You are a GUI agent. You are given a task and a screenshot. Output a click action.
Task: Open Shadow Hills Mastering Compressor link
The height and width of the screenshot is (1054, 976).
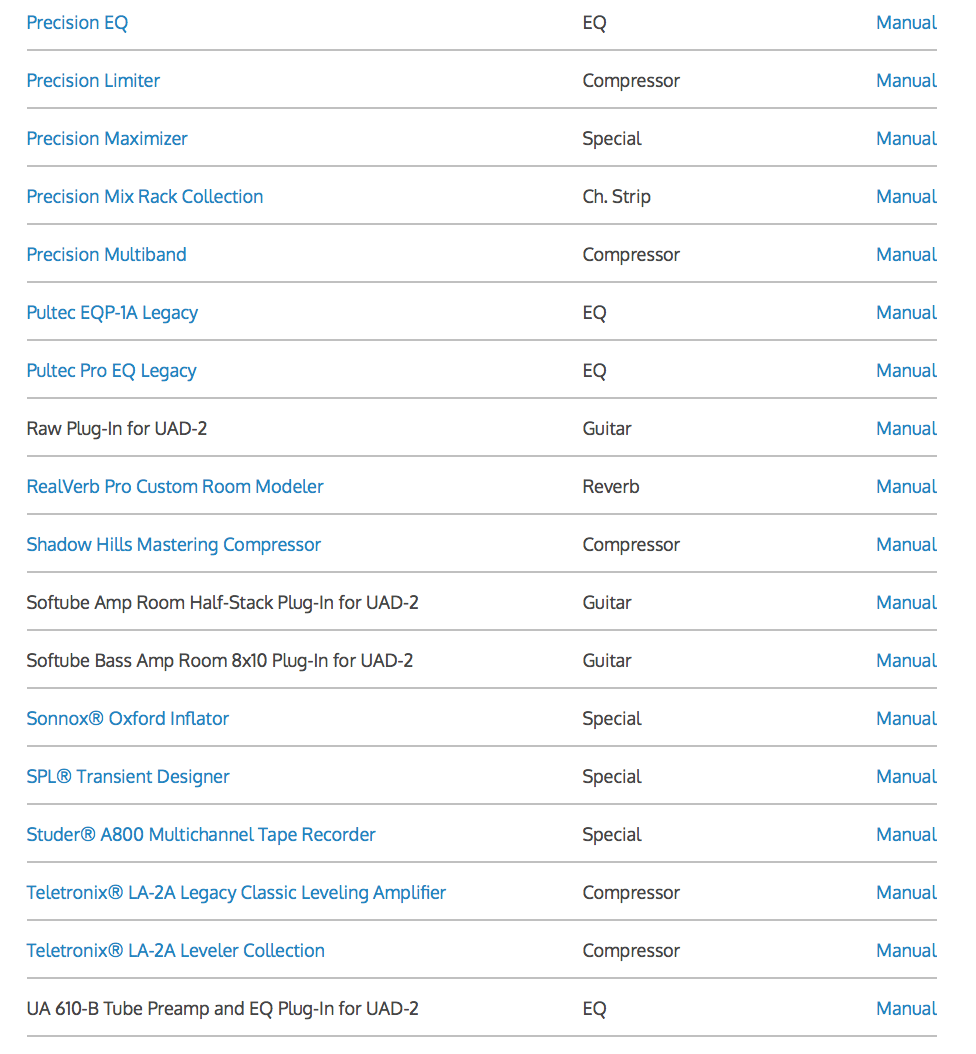[174, 545]
